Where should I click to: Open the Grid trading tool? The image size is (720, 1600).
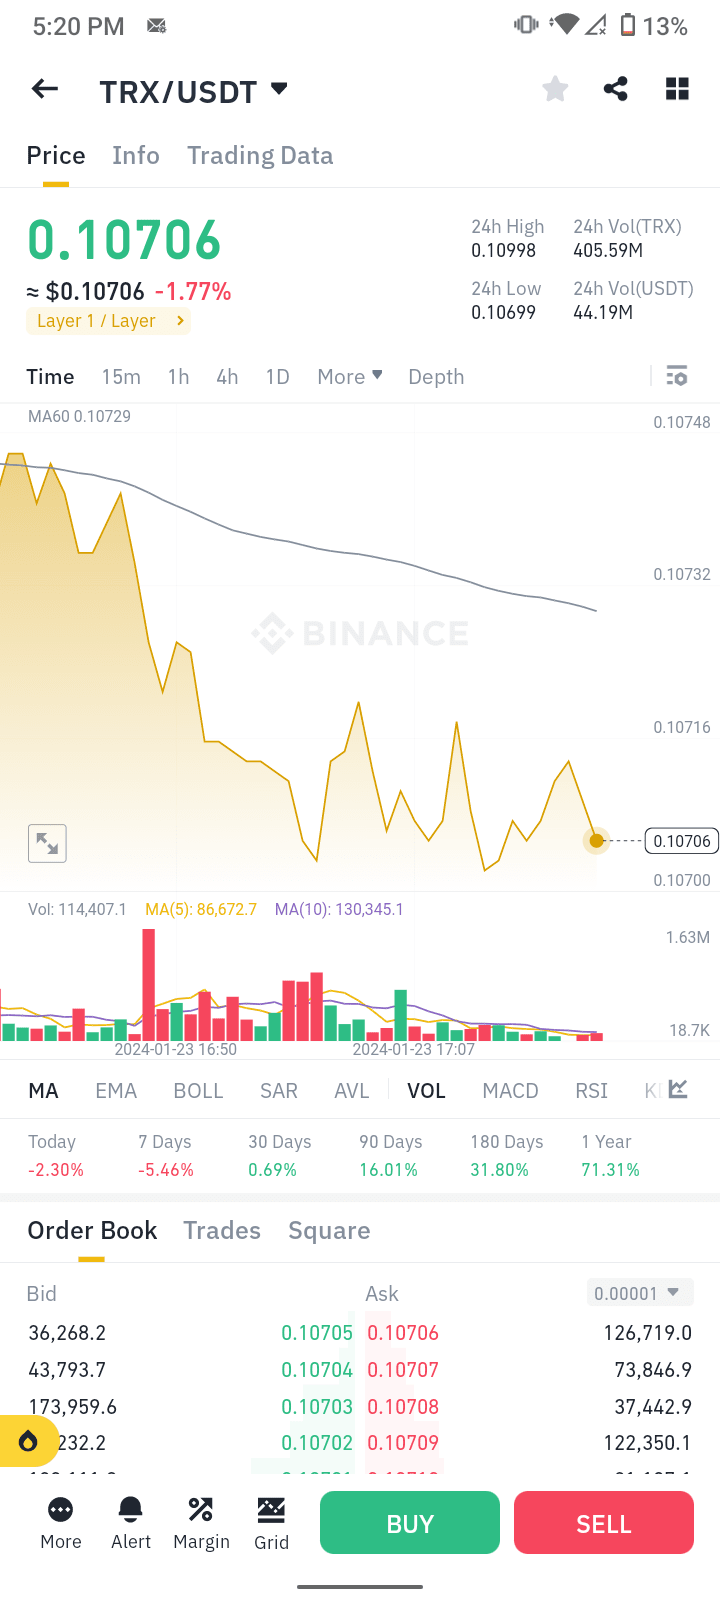(x=271, y=1522)
